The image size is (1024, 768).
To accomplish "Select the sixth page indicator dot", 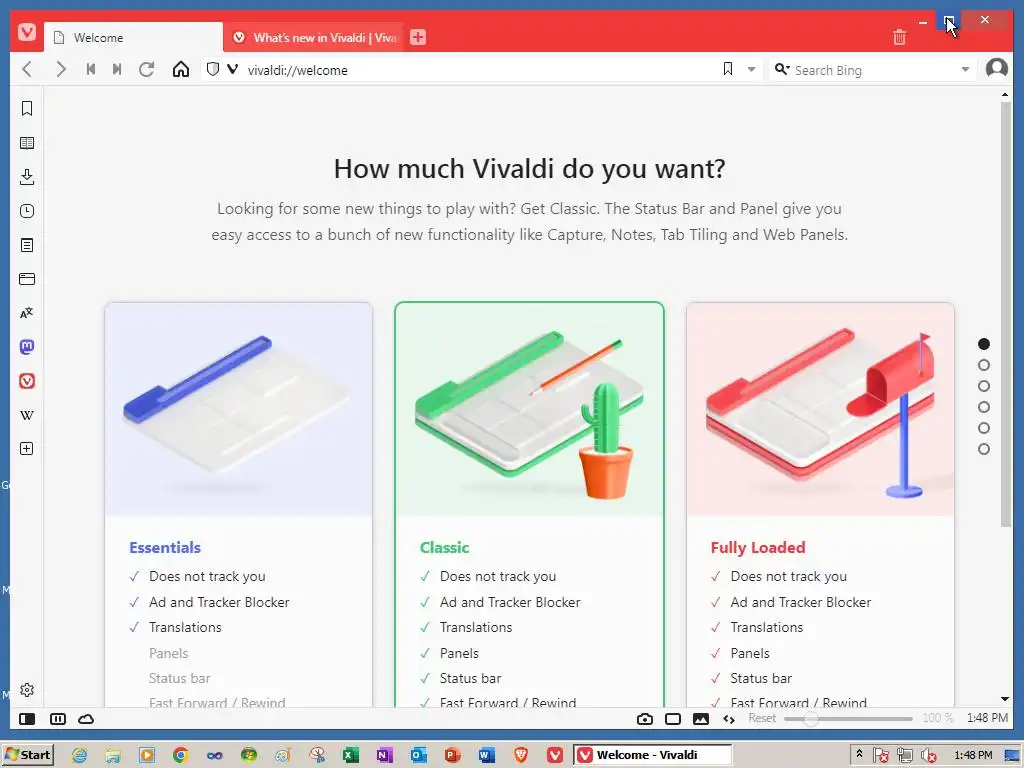I will point(984,449).
